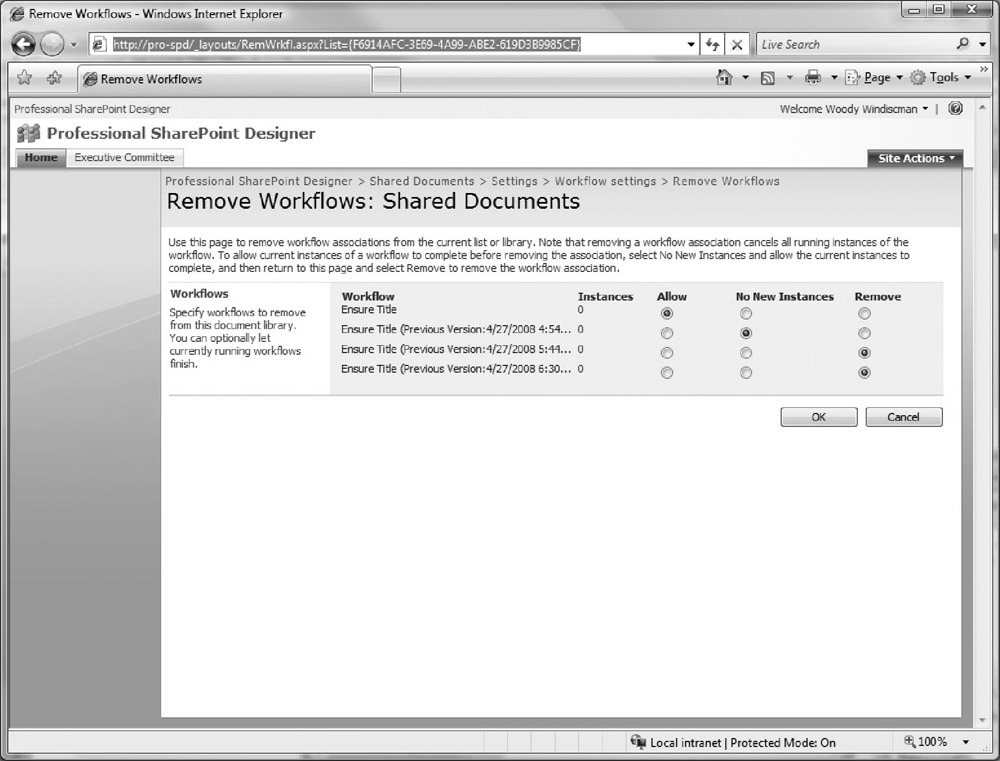
Task: Select Remove for the 5:44 previous version
Action: [864, 353]
